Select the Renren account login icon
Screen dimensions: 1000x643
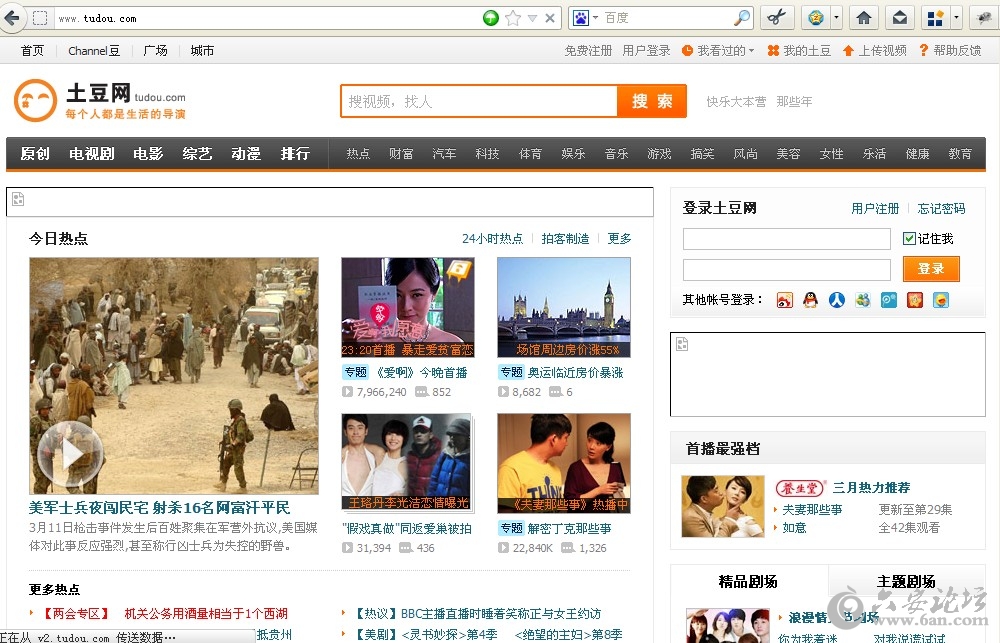[x=837, y=299]
